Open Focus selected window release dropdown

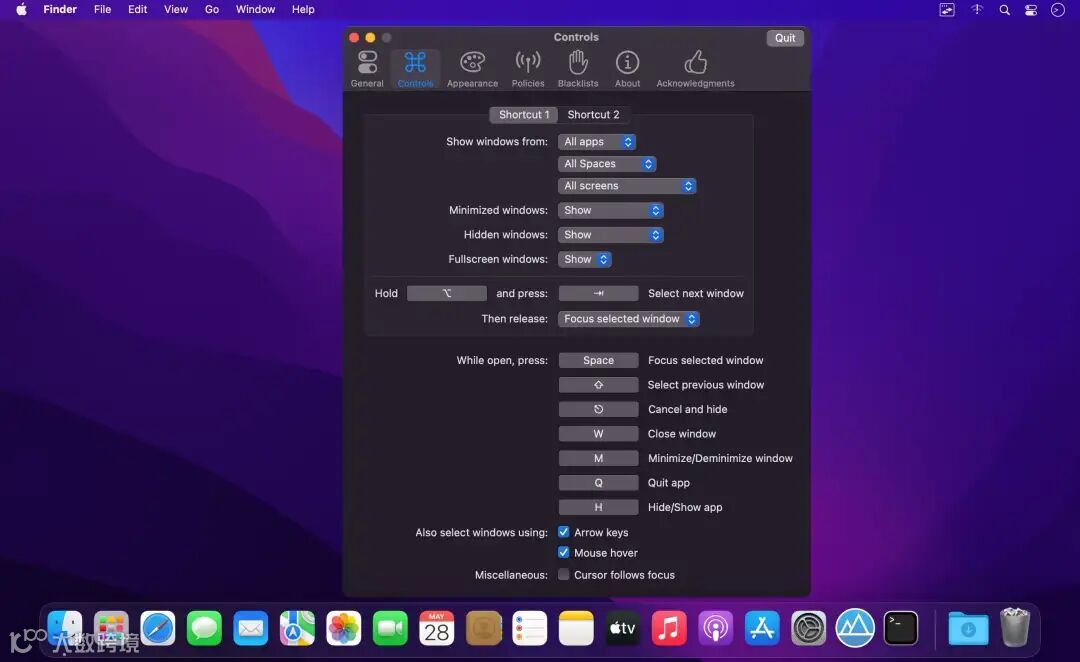[x=628, y=319]
